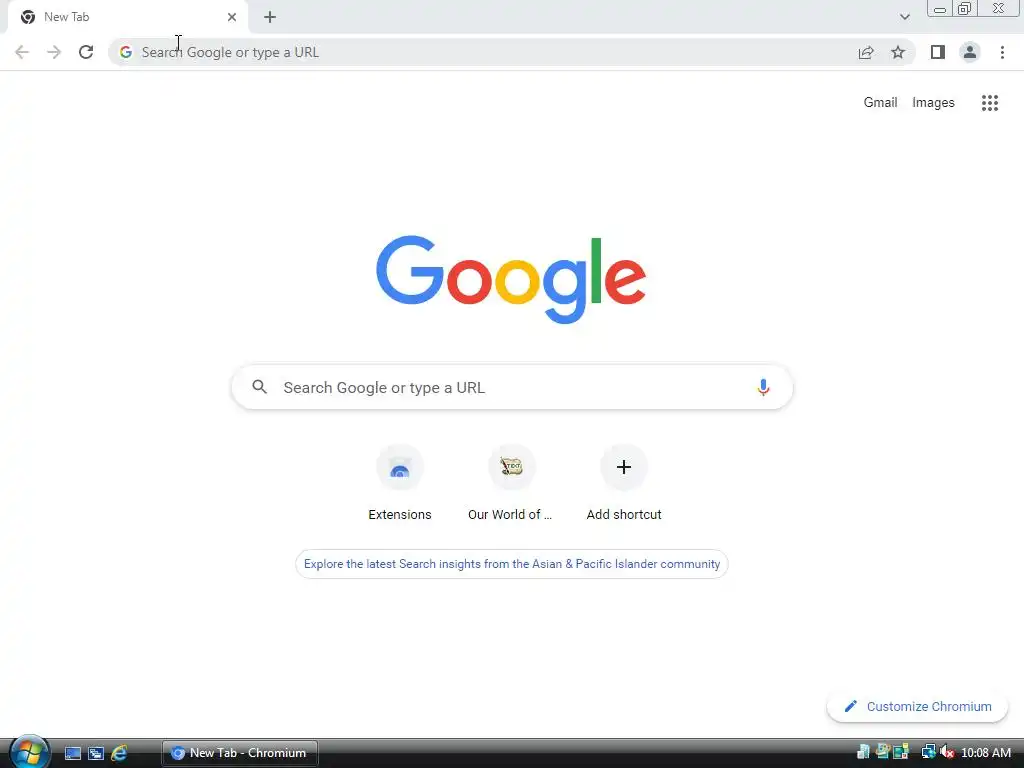Viewport: 1024px width, 768px height.
Task: Click the Switch Between Windows icon
Action: tap(96, 753)
